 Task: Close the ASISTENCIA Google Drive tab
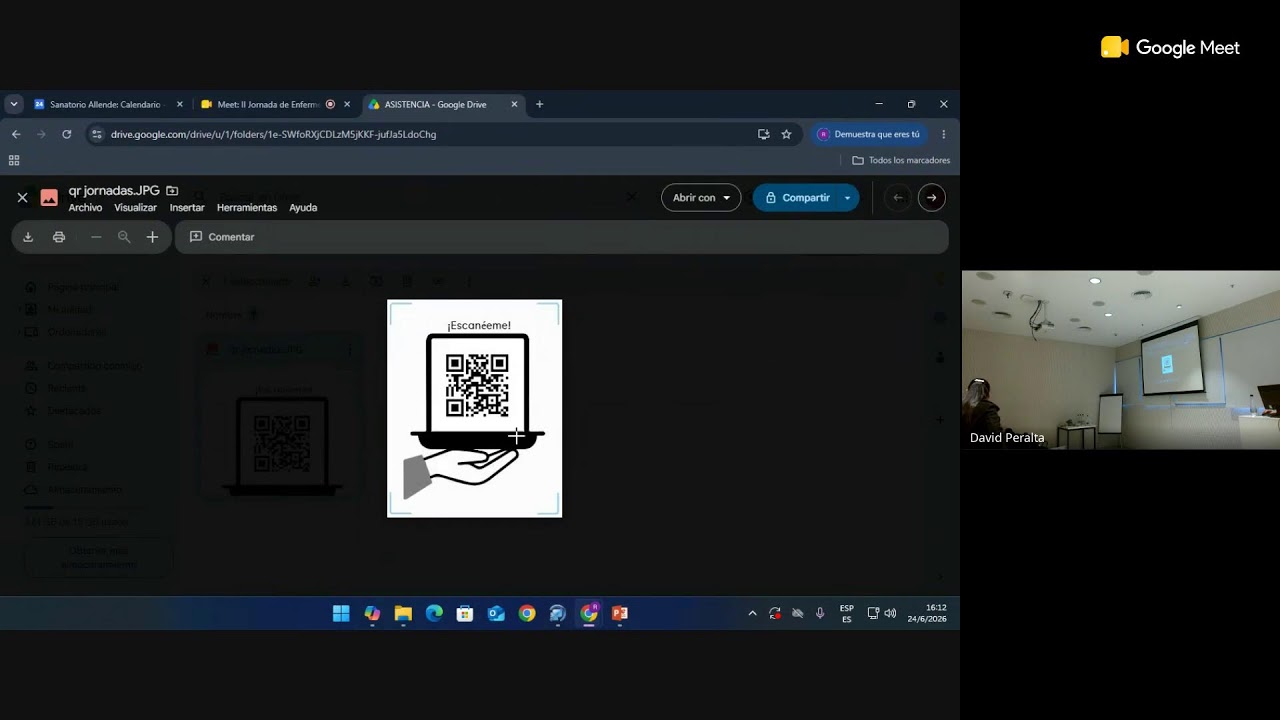coord(514,104)
